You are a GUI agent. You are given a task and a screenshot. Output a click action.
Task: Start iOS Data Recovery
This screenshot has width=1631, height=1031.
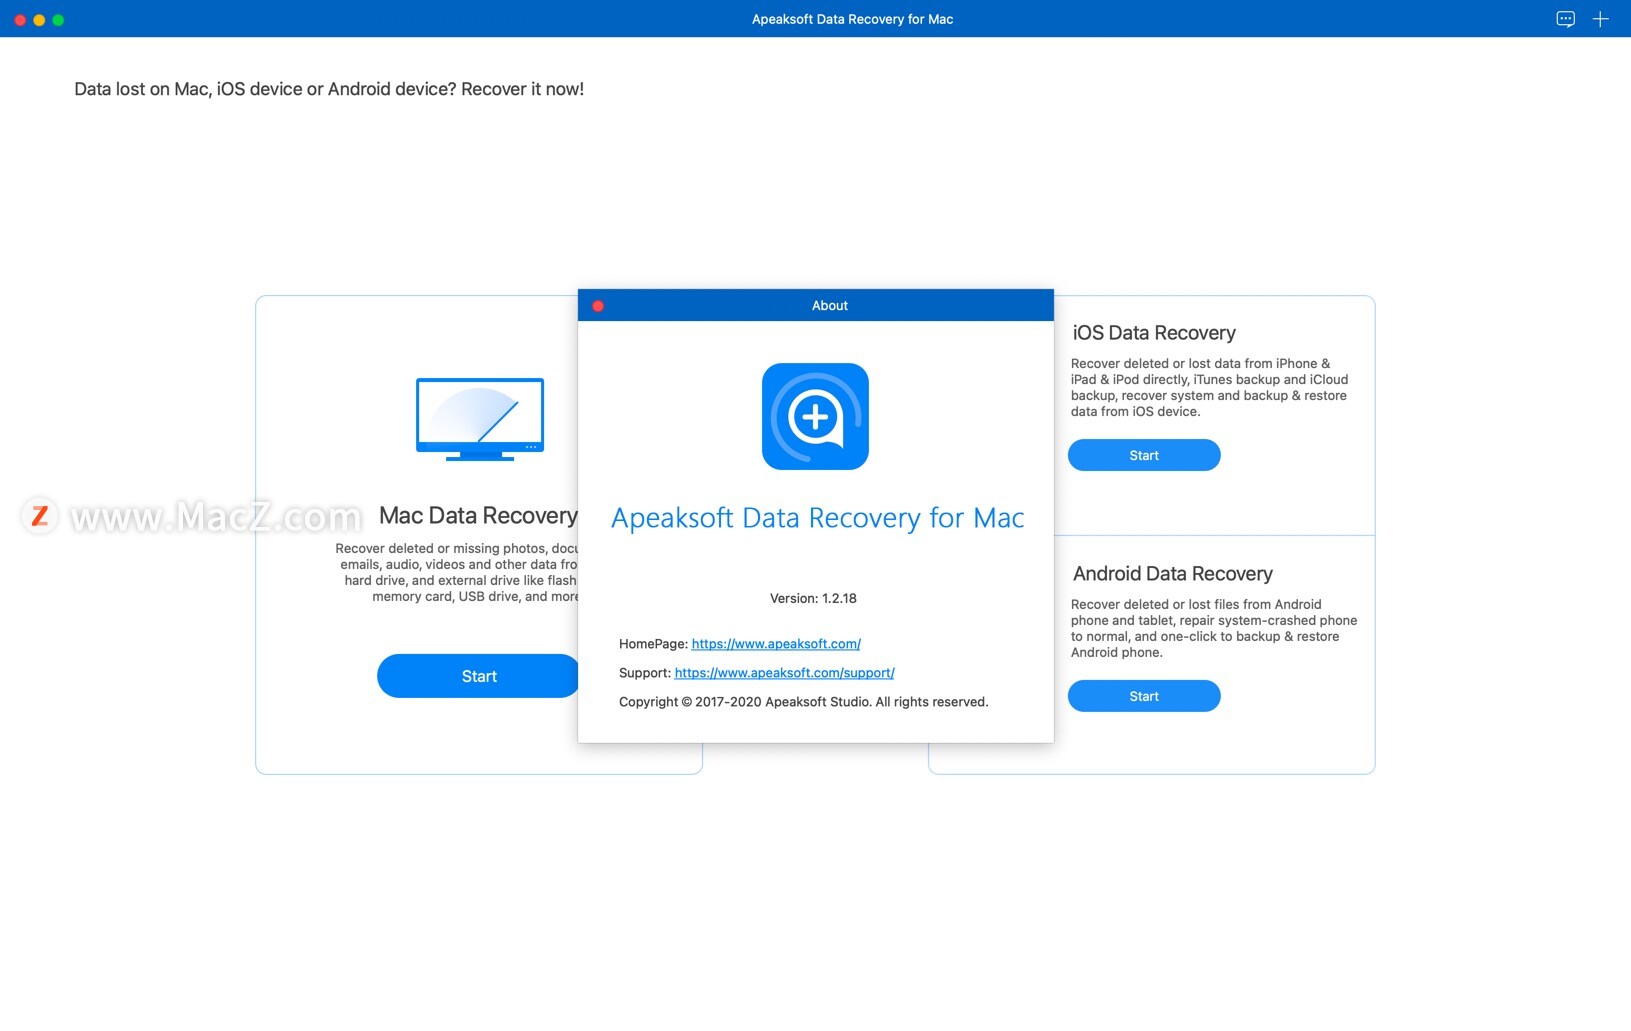click(x=1144, y=455)
